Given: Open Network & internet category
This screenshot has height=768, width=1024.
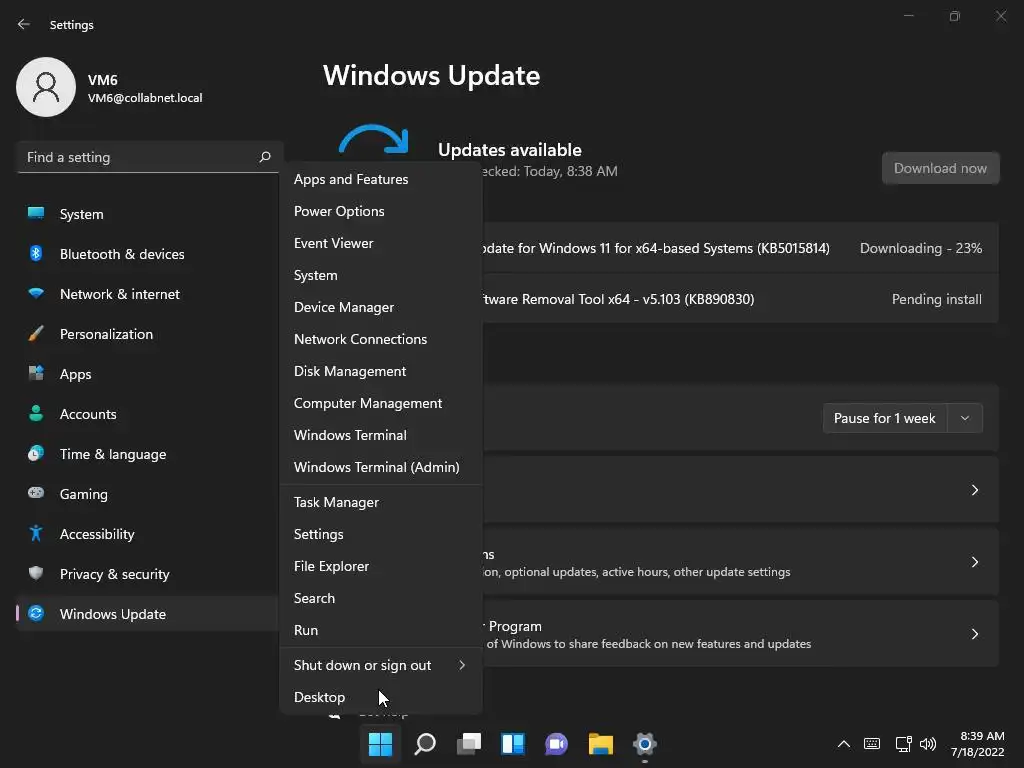Looking at the screenshot, I should [148, 294].
